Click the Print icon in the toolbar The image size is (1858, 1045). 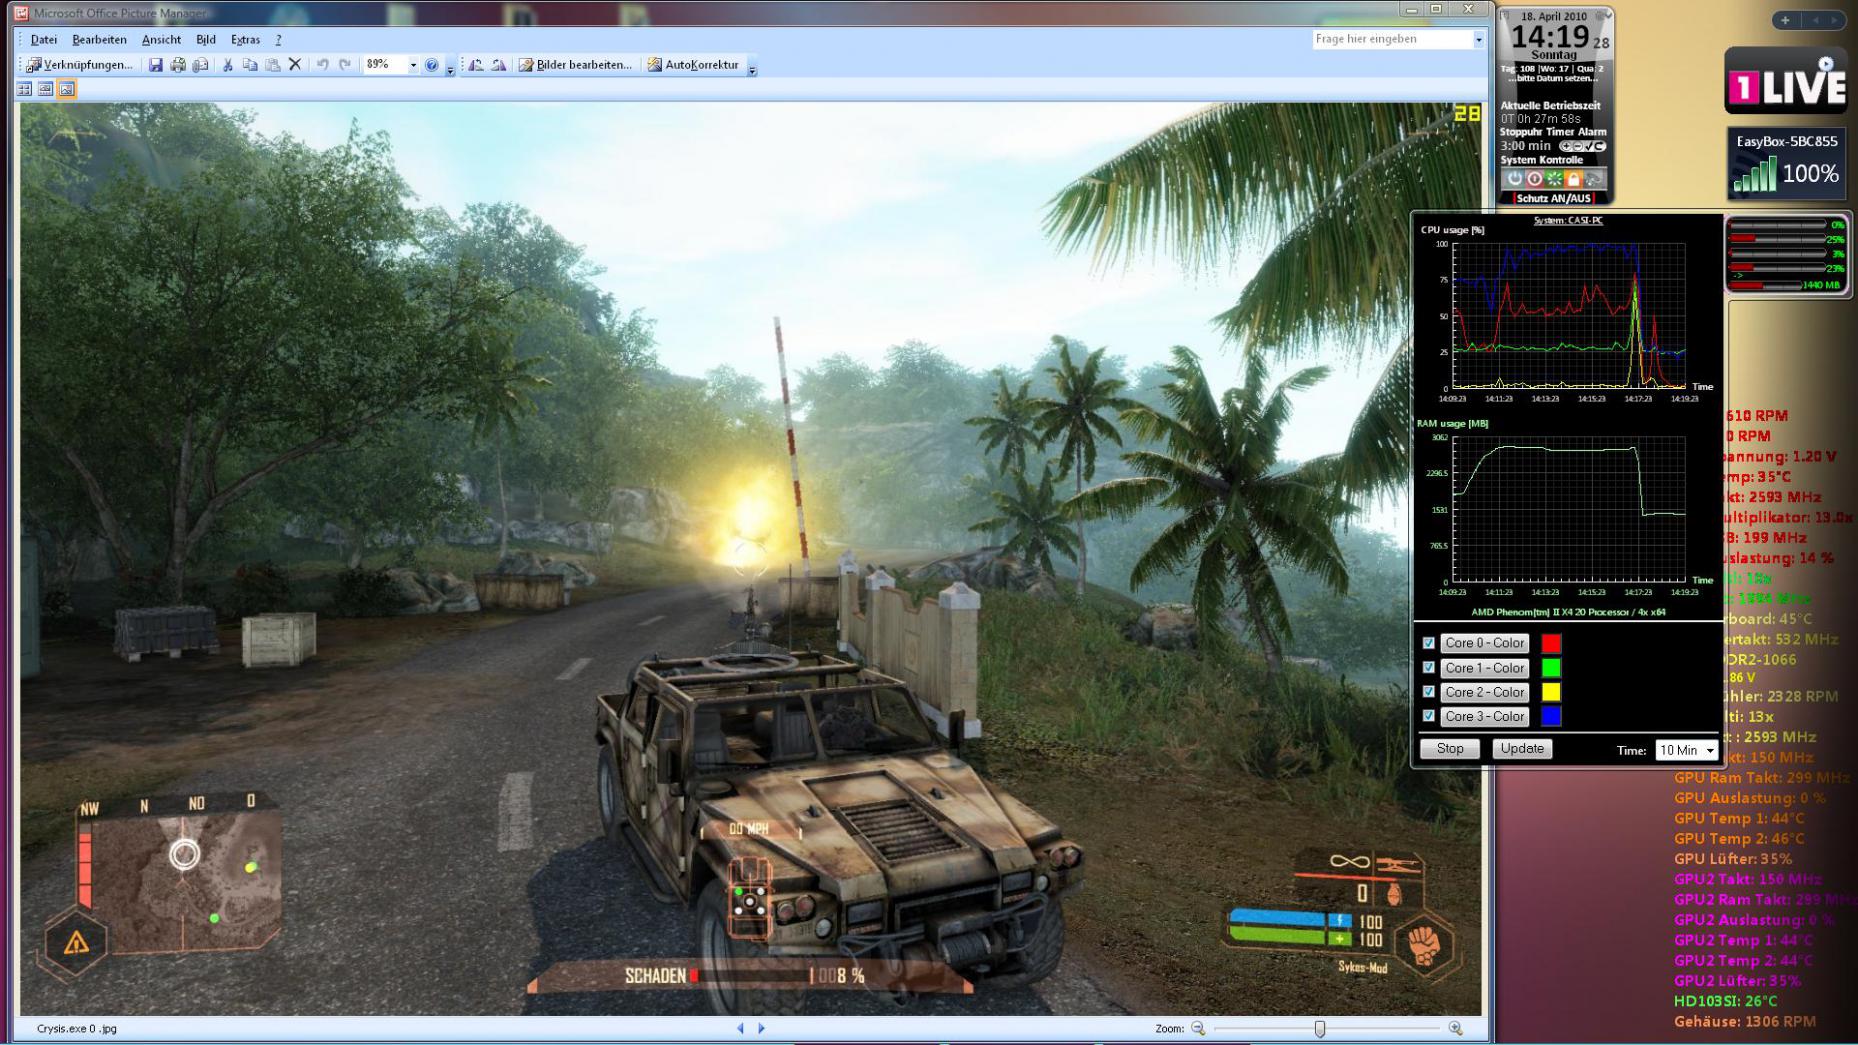point(178,65)
